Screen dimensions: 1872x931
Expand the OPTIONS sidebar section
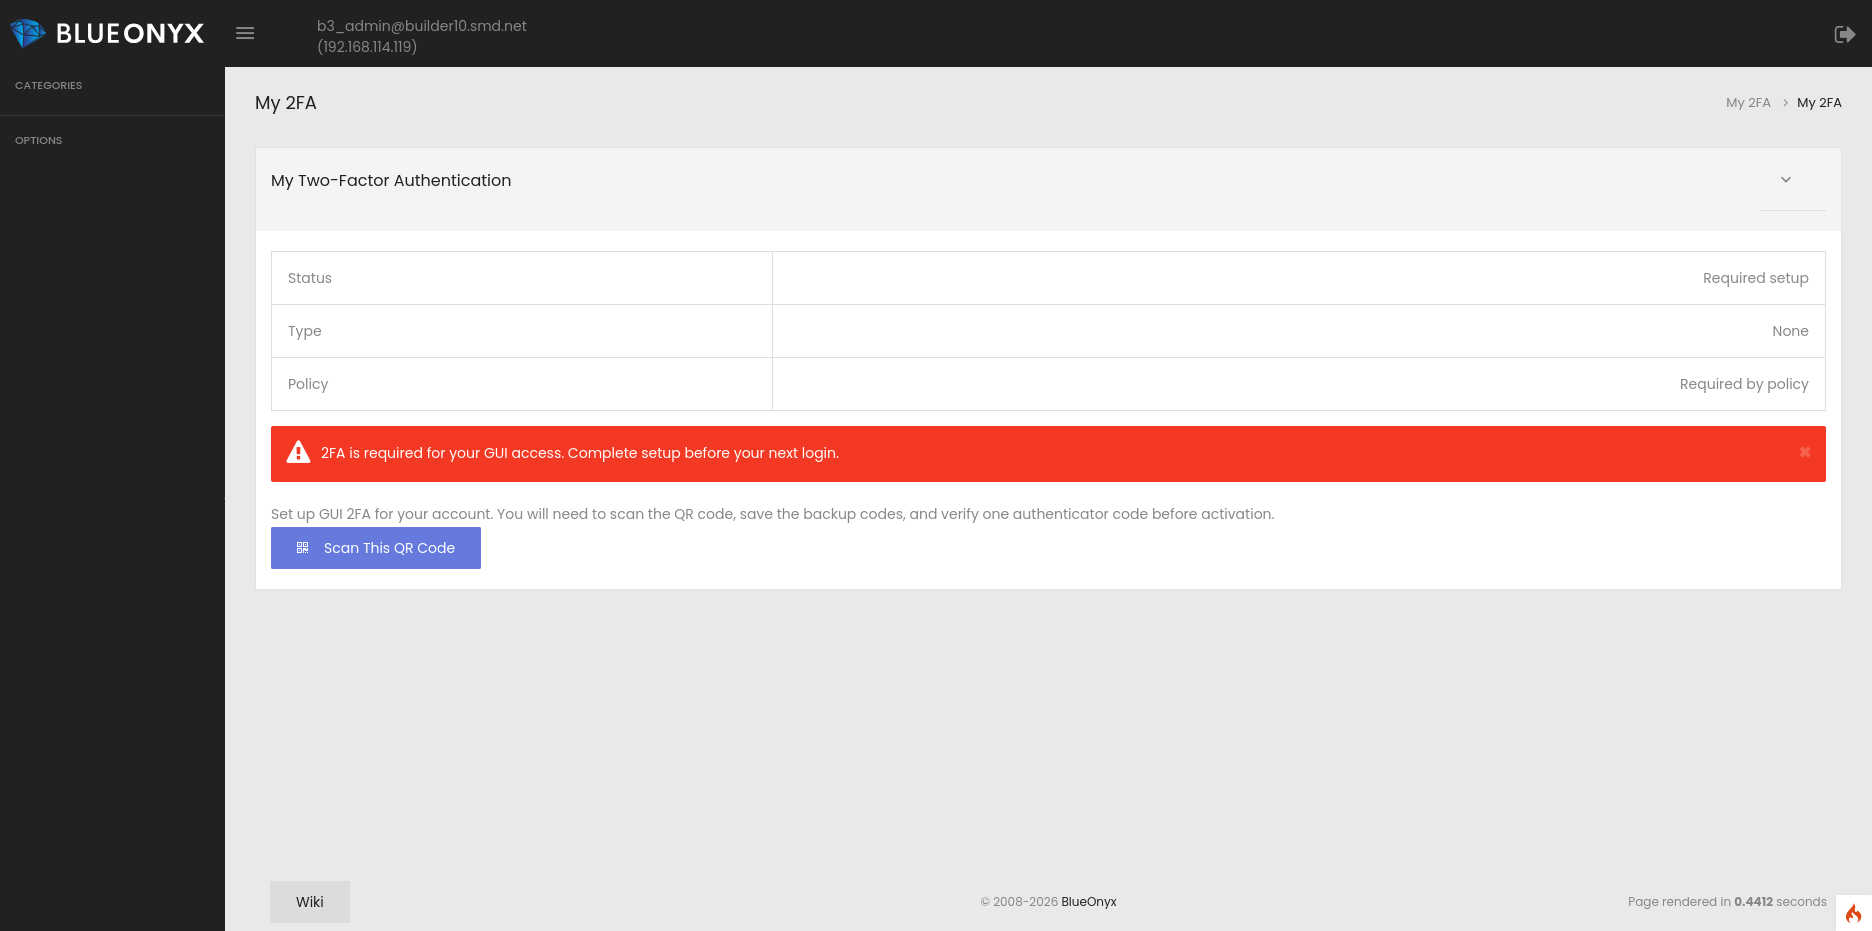tap(39, 141)
